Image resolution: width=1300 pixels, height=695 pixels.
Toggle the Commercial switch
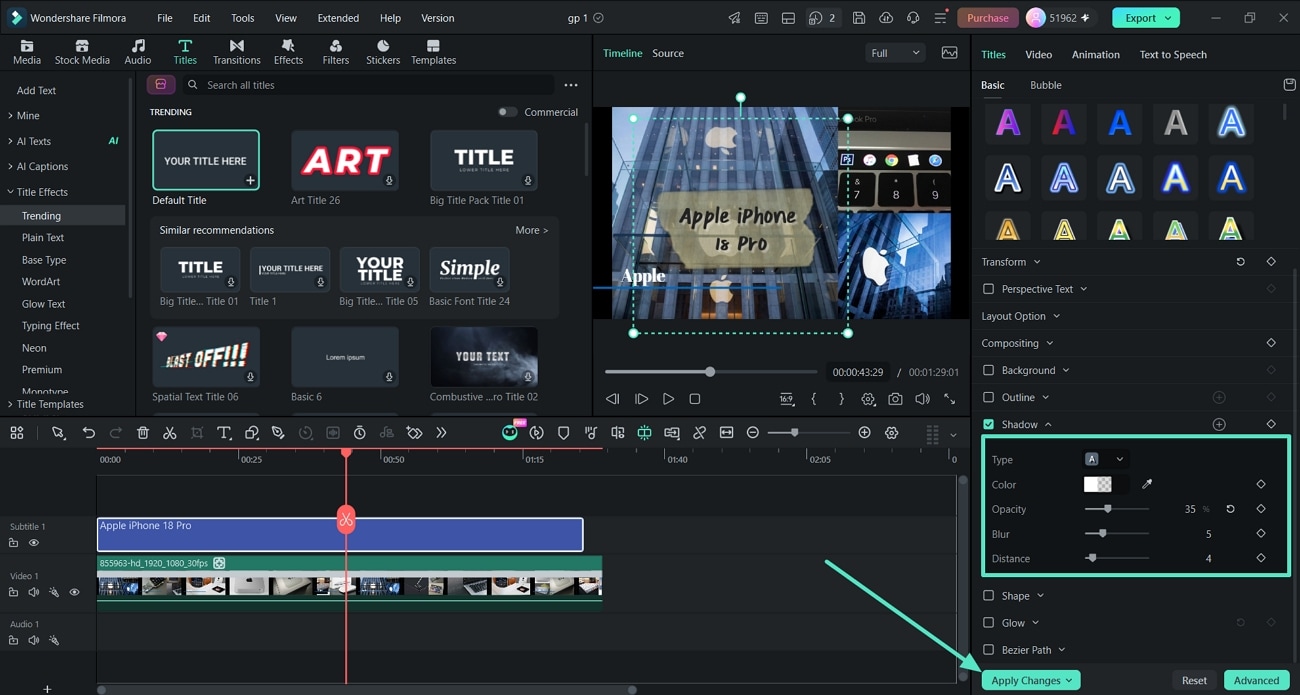pyautogui.click(x=508, y=112)
